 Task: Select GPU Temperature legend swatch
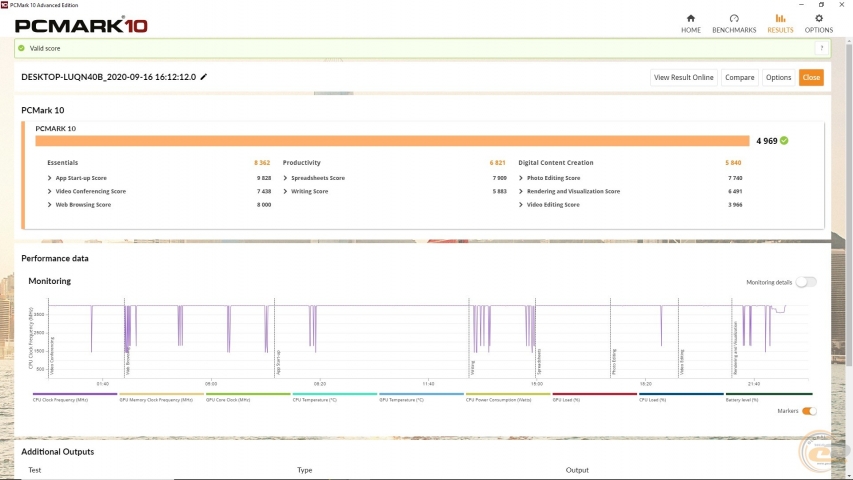pyautogui.click(x=422, y=393)
